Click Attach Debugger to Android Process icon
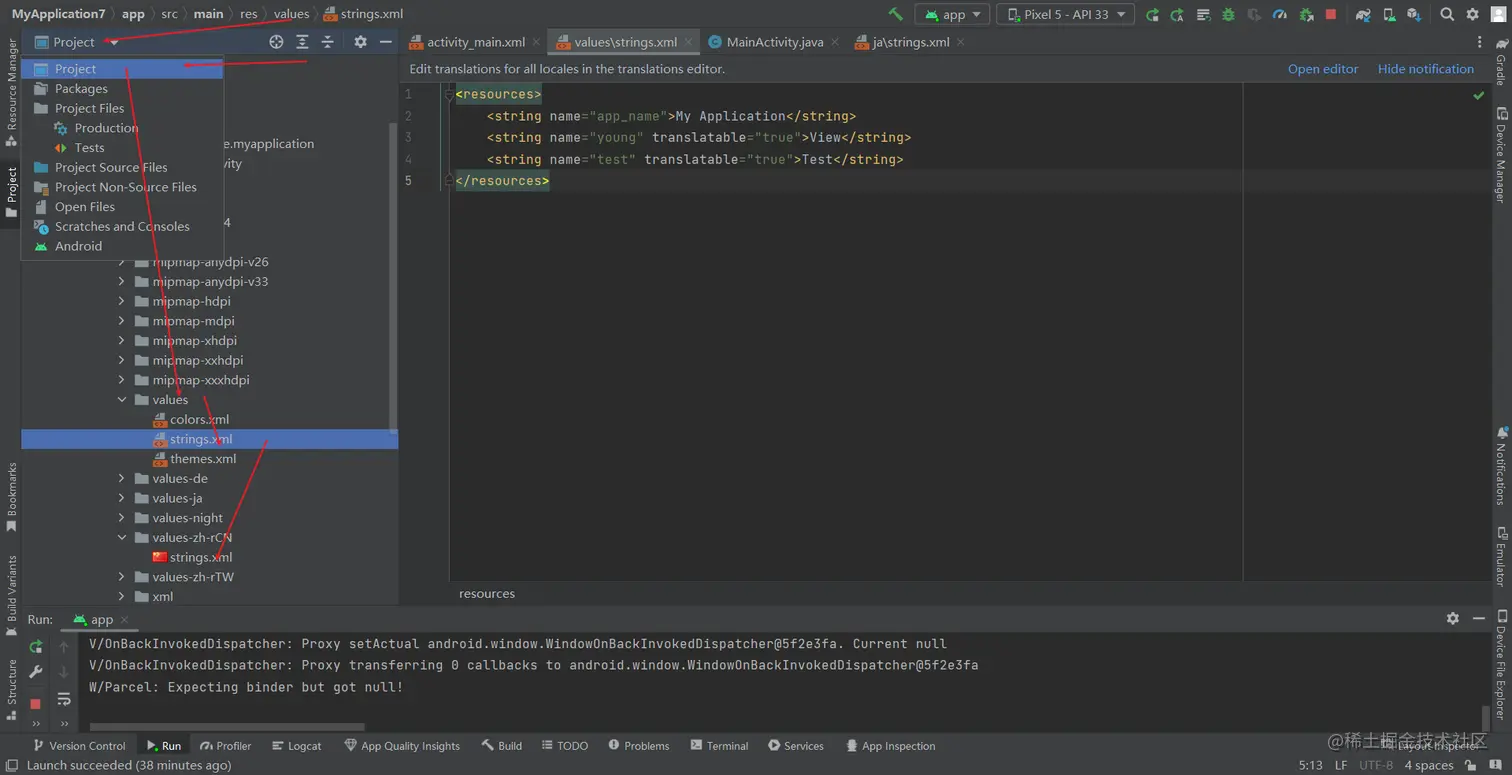 click(x=1306, y=14)
